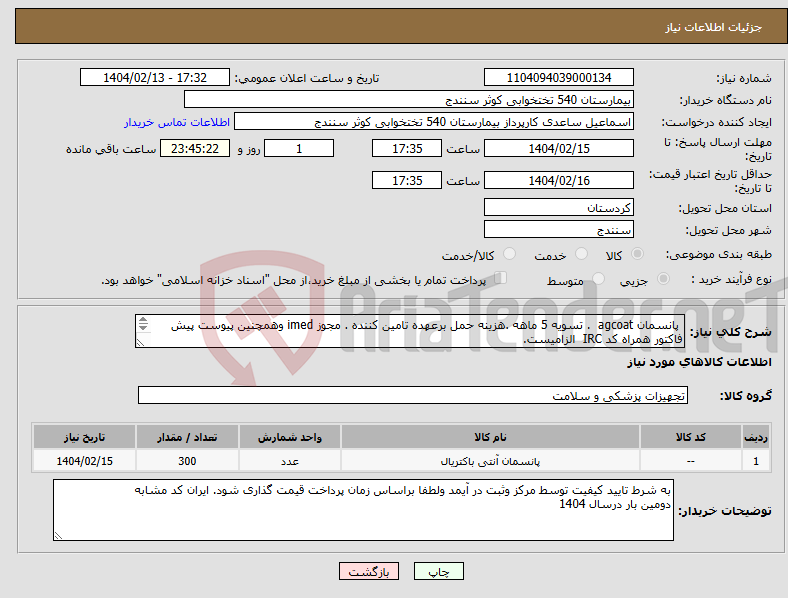The image size is (788, 598).
Task: Click the buyer organization name field
Action: click(409, 99)
